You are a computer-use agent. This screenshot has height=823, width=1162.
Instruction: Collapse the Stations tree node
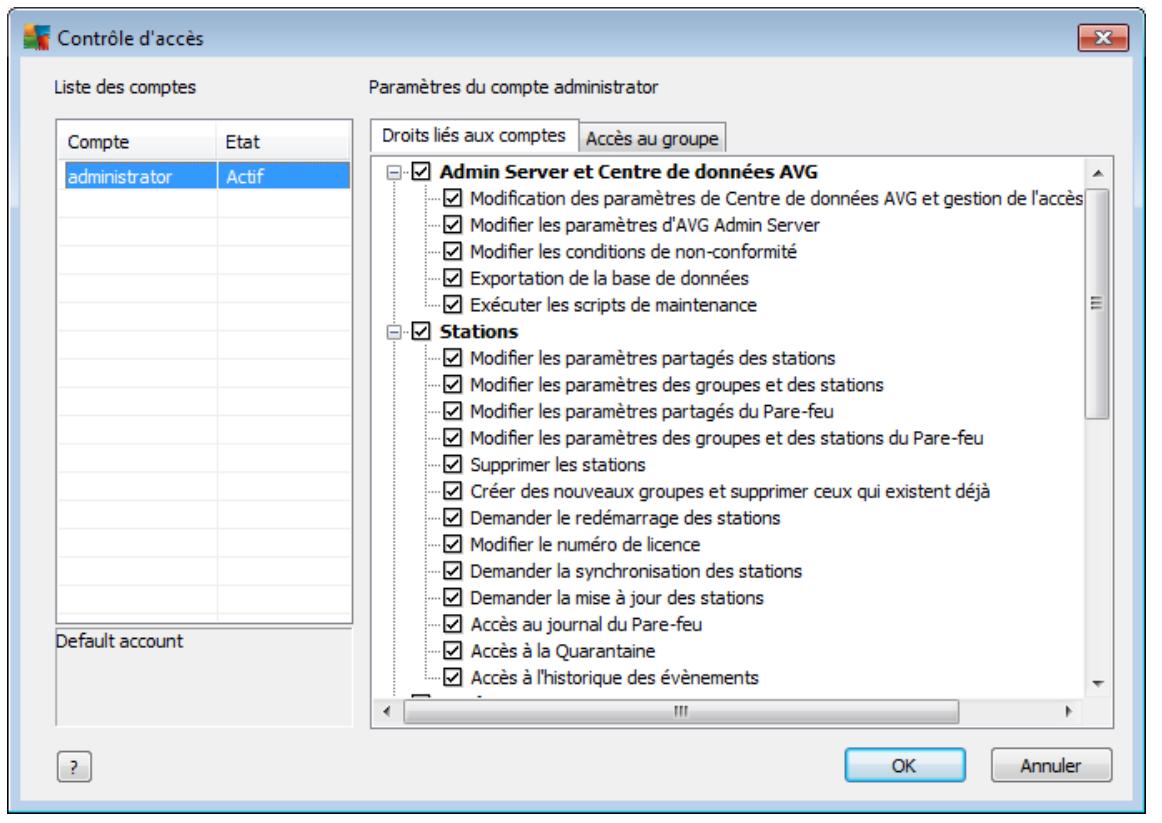click(x=394, y=332)
